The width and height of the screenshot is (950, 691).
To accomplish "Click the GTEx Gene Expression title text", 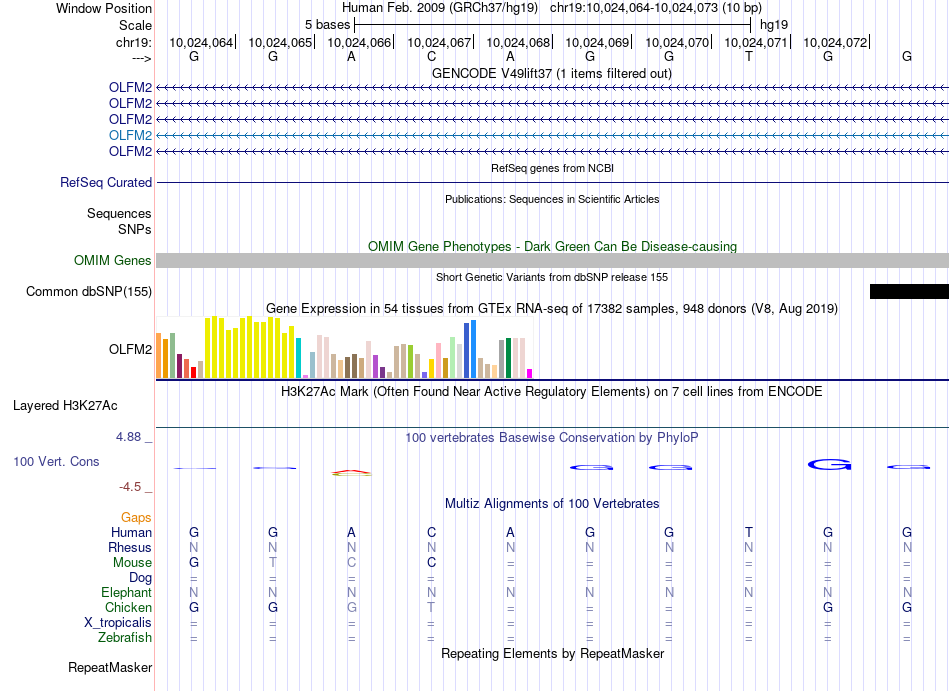I will coord(552,309).
